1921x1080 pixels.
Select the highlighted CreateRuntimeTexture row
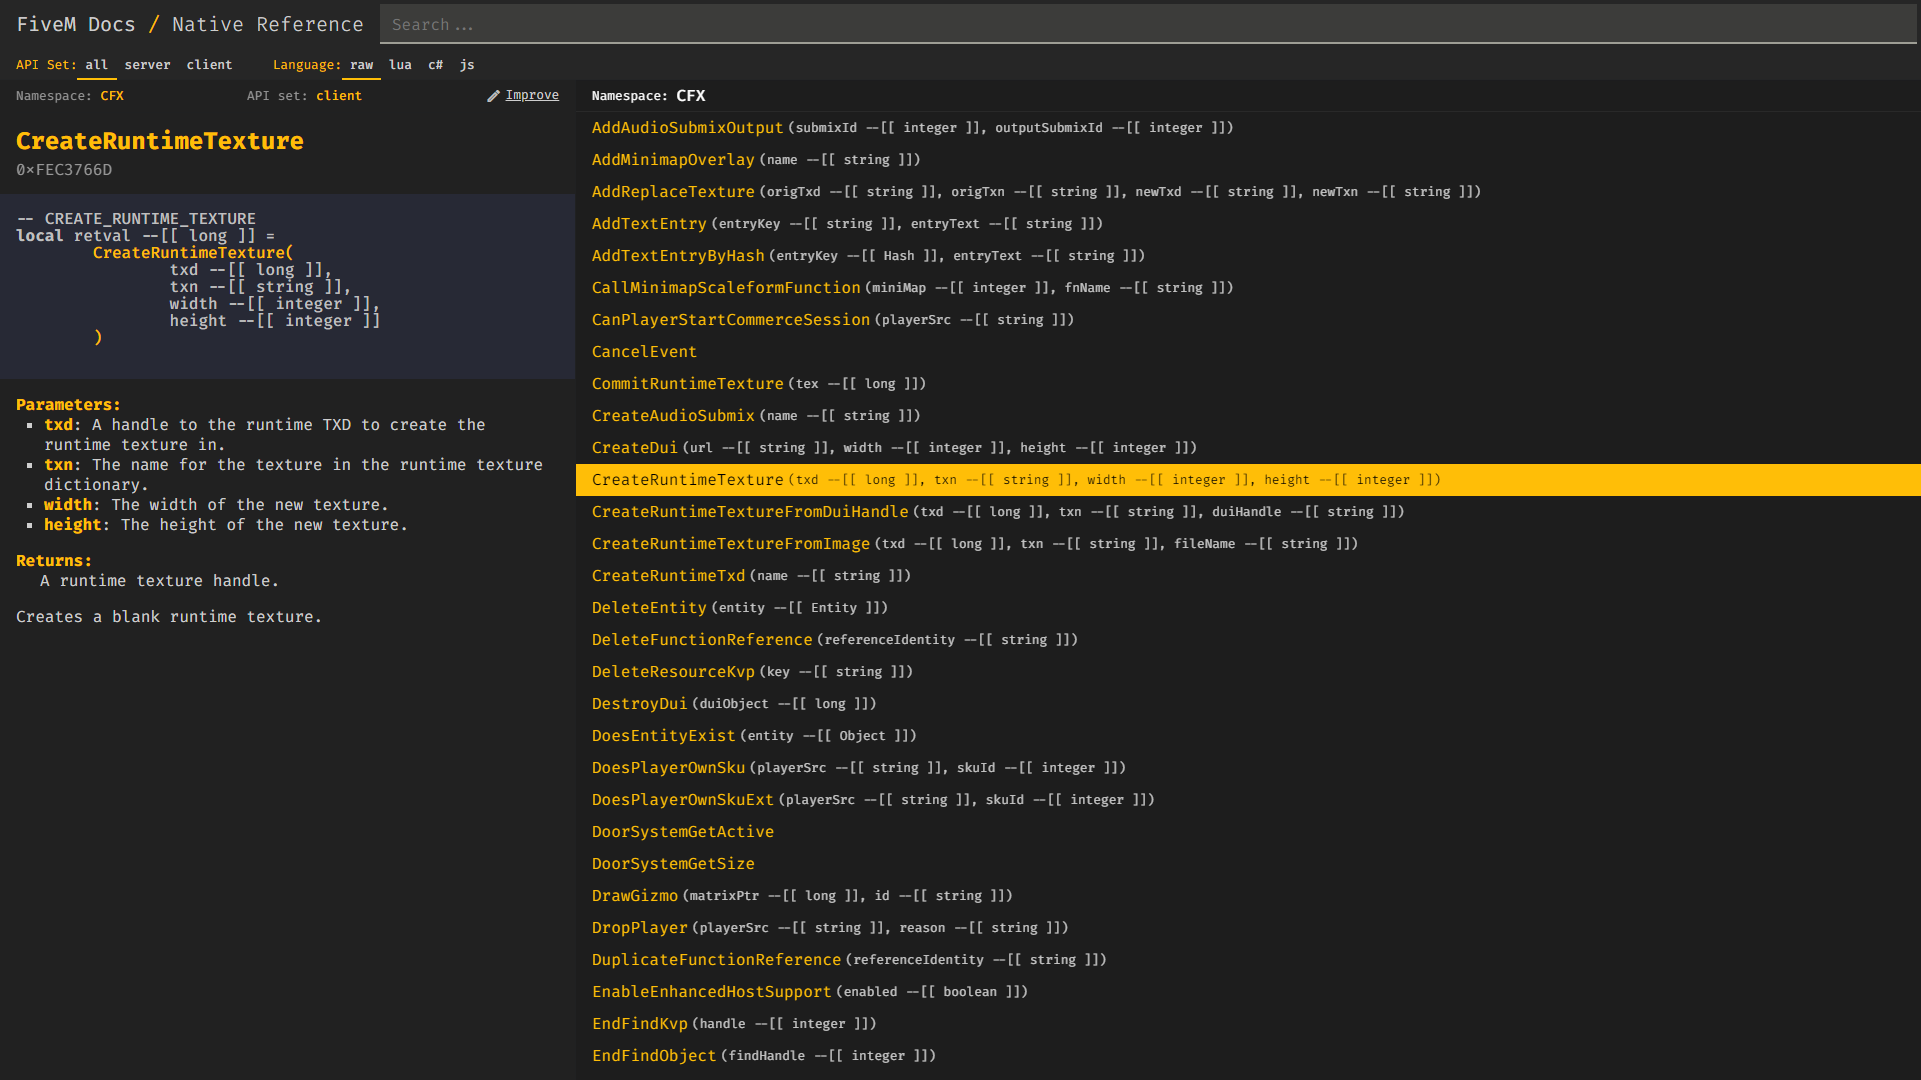tap(687, 480)
